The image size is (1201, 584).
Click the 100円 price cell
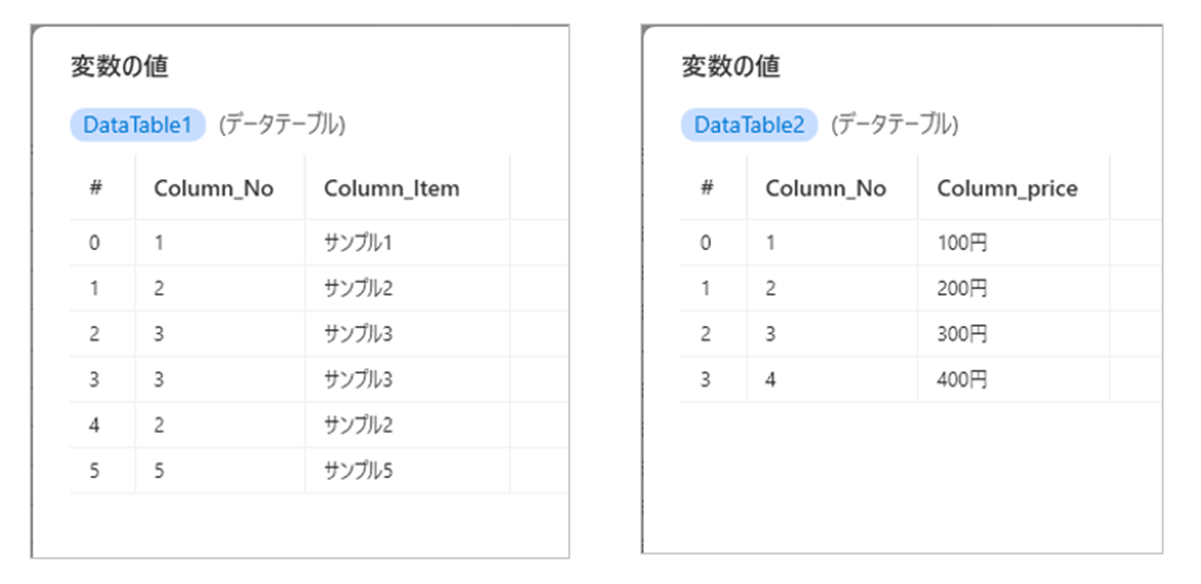tap(962, 243)
